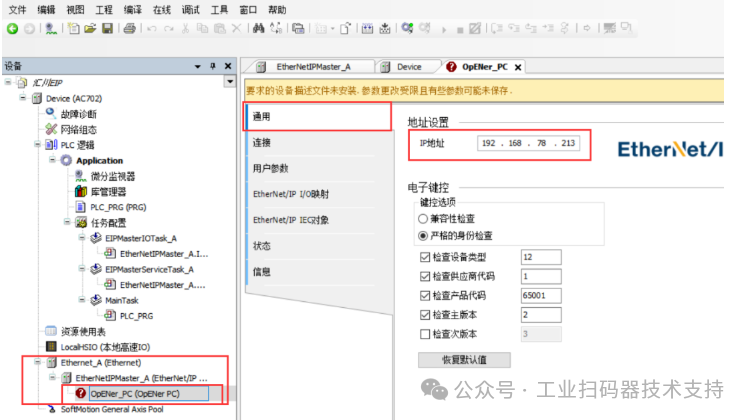Collapse the task configuration node

pos(67,222)
